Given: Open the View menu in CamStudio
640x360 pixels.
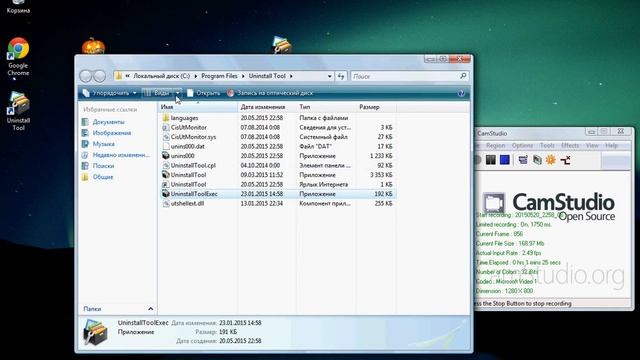Looking at the screenshot, I should tap(592, 145).
